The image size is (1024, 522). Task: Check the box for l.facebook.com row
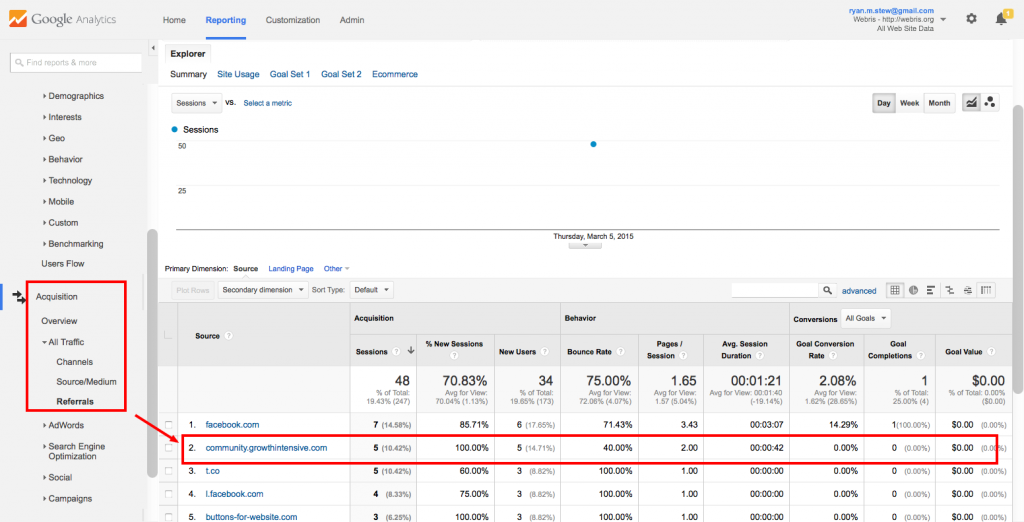point(169,495)
